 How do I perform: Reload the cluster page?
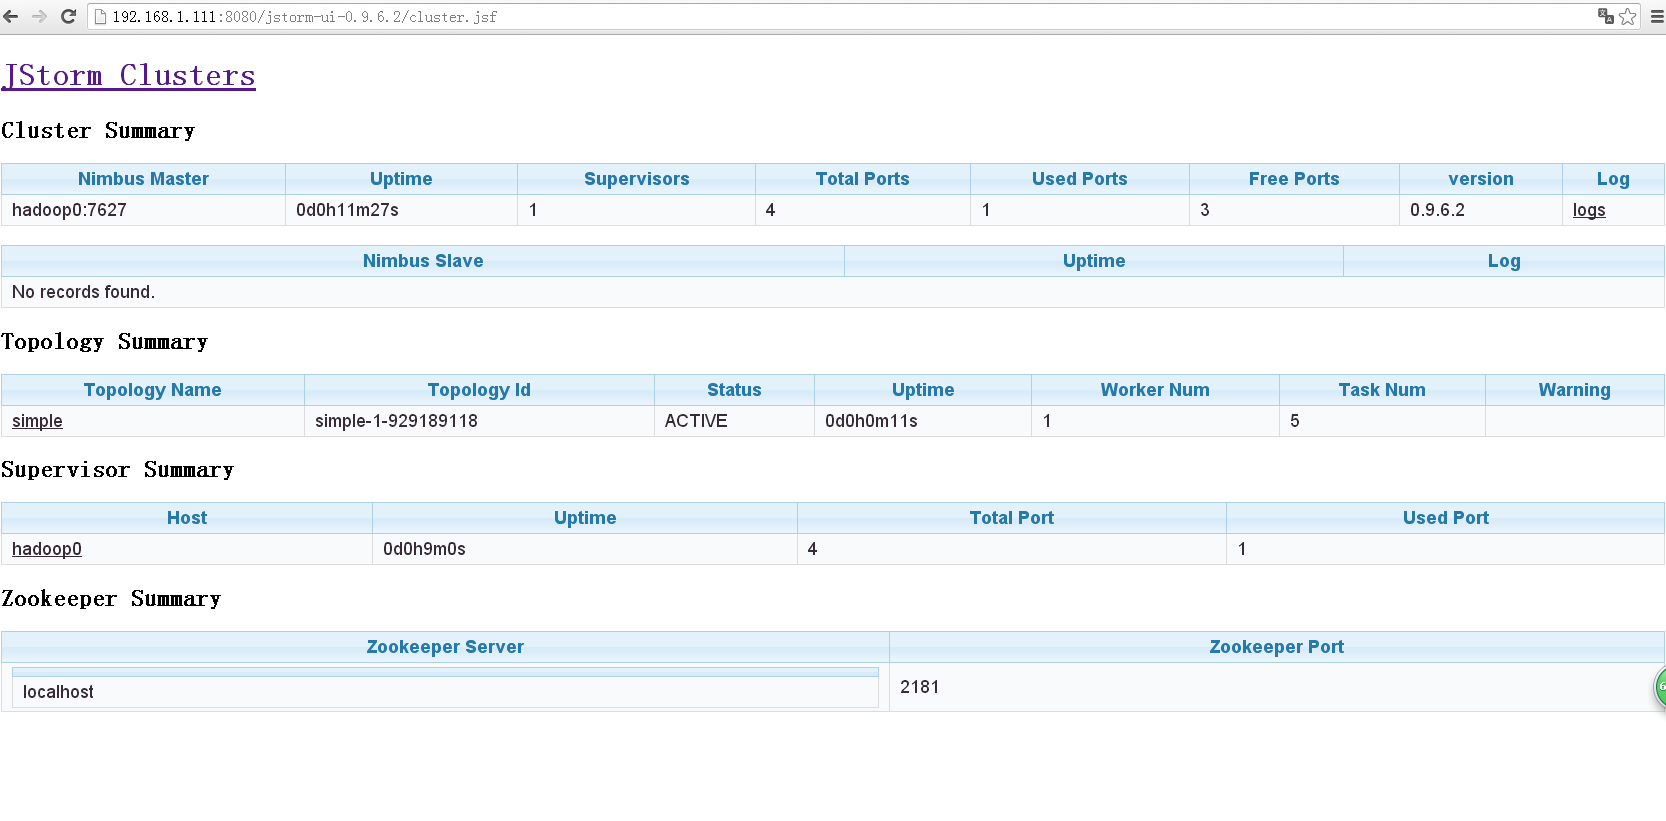point(68,16)
